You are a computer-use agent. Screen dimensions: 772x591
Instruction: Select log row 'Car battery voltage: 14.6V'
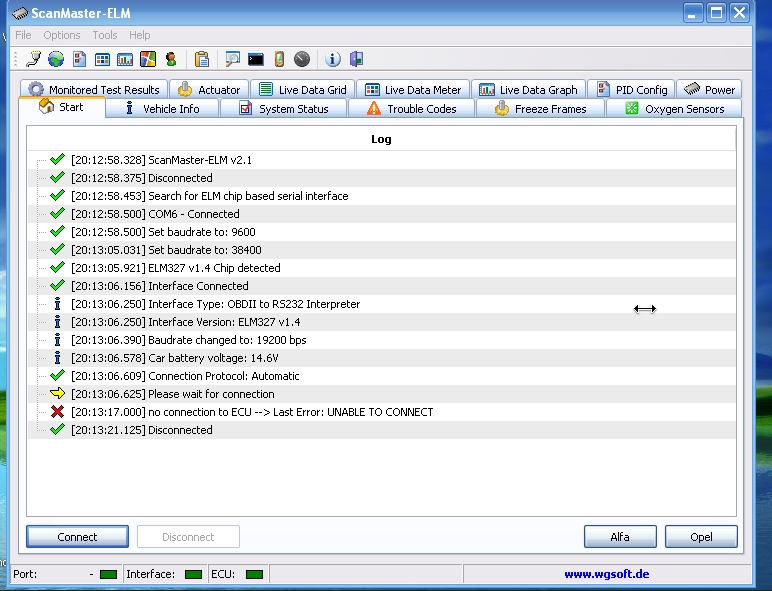point(382,358)
